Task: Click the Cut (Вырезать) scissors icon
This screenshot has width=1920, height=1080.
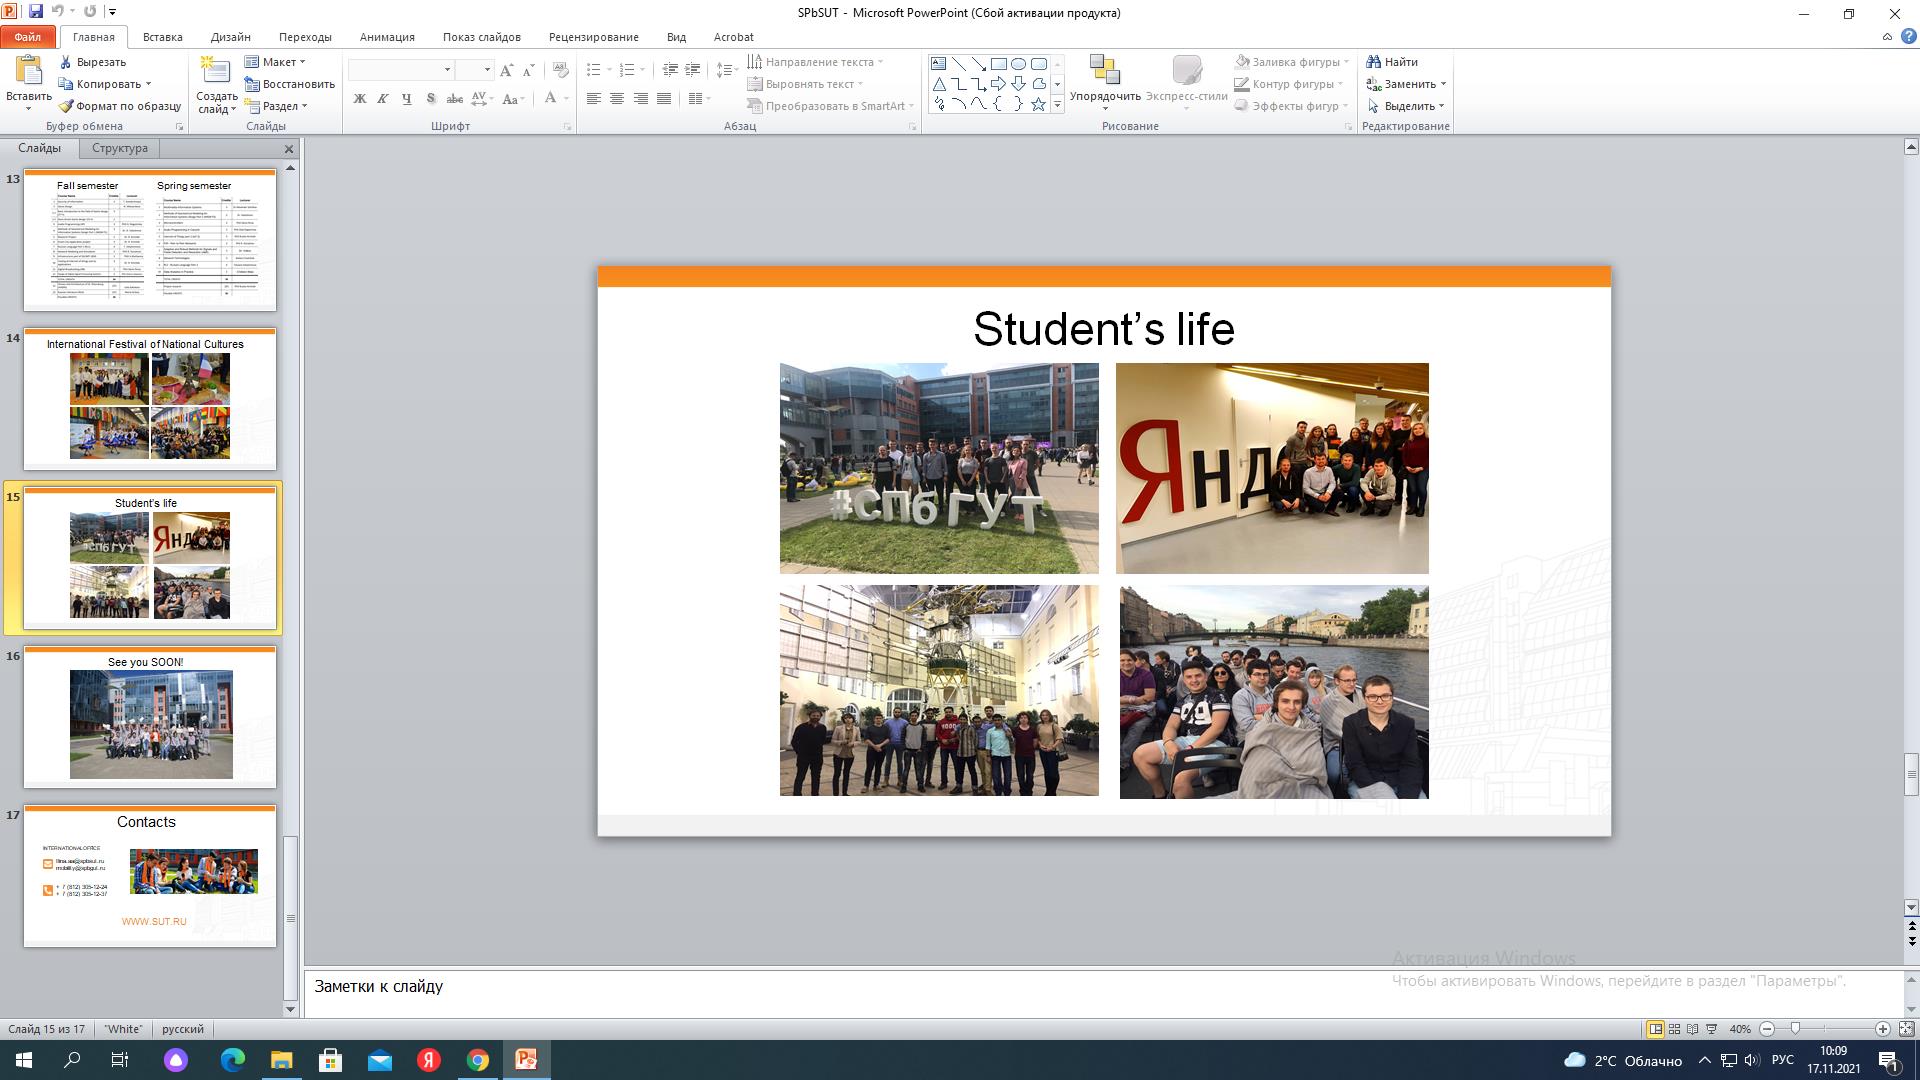Action: pyautogui.click(x=66, y=62)
